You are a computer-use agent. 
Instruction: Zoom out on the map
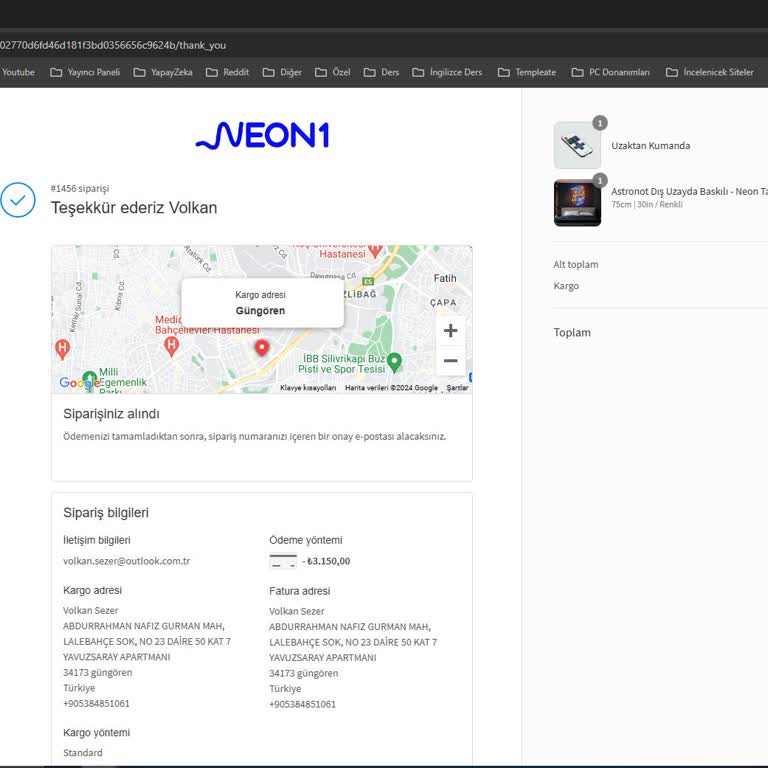tap(450, 361)
